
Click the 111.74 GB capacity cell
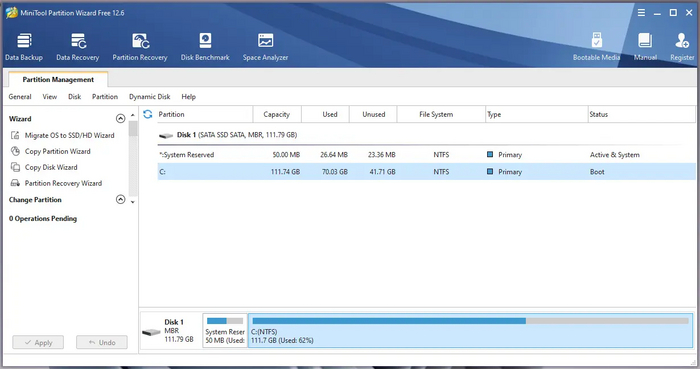pyautogui.click(x=285, y=172)
